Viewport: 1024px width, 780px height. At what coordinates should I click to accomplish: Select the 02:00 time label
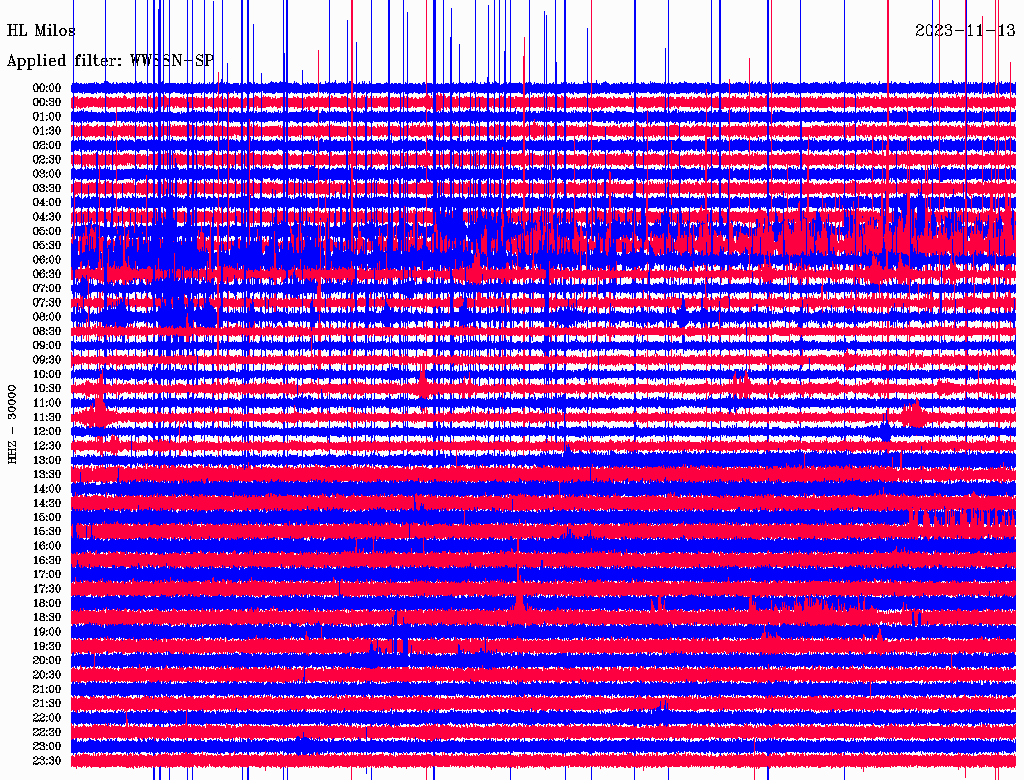point(47,145)
